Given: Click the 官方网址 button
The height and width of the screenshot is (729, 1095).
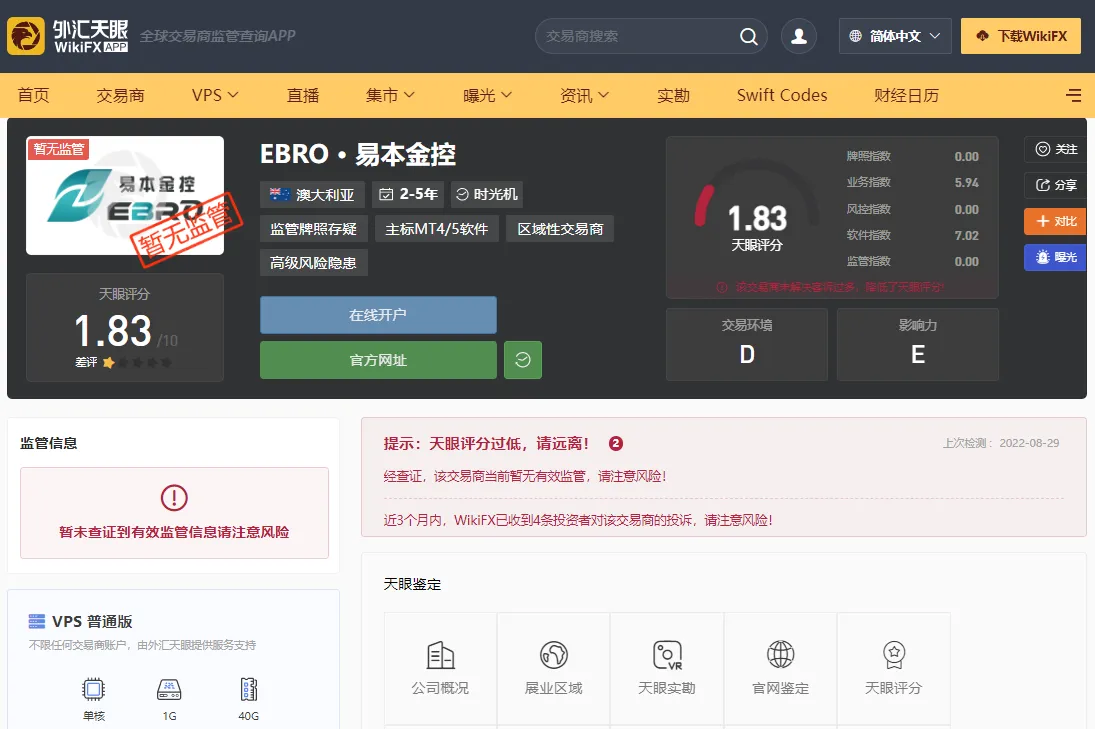Looking at the screenshot, I should click(378, 360).
